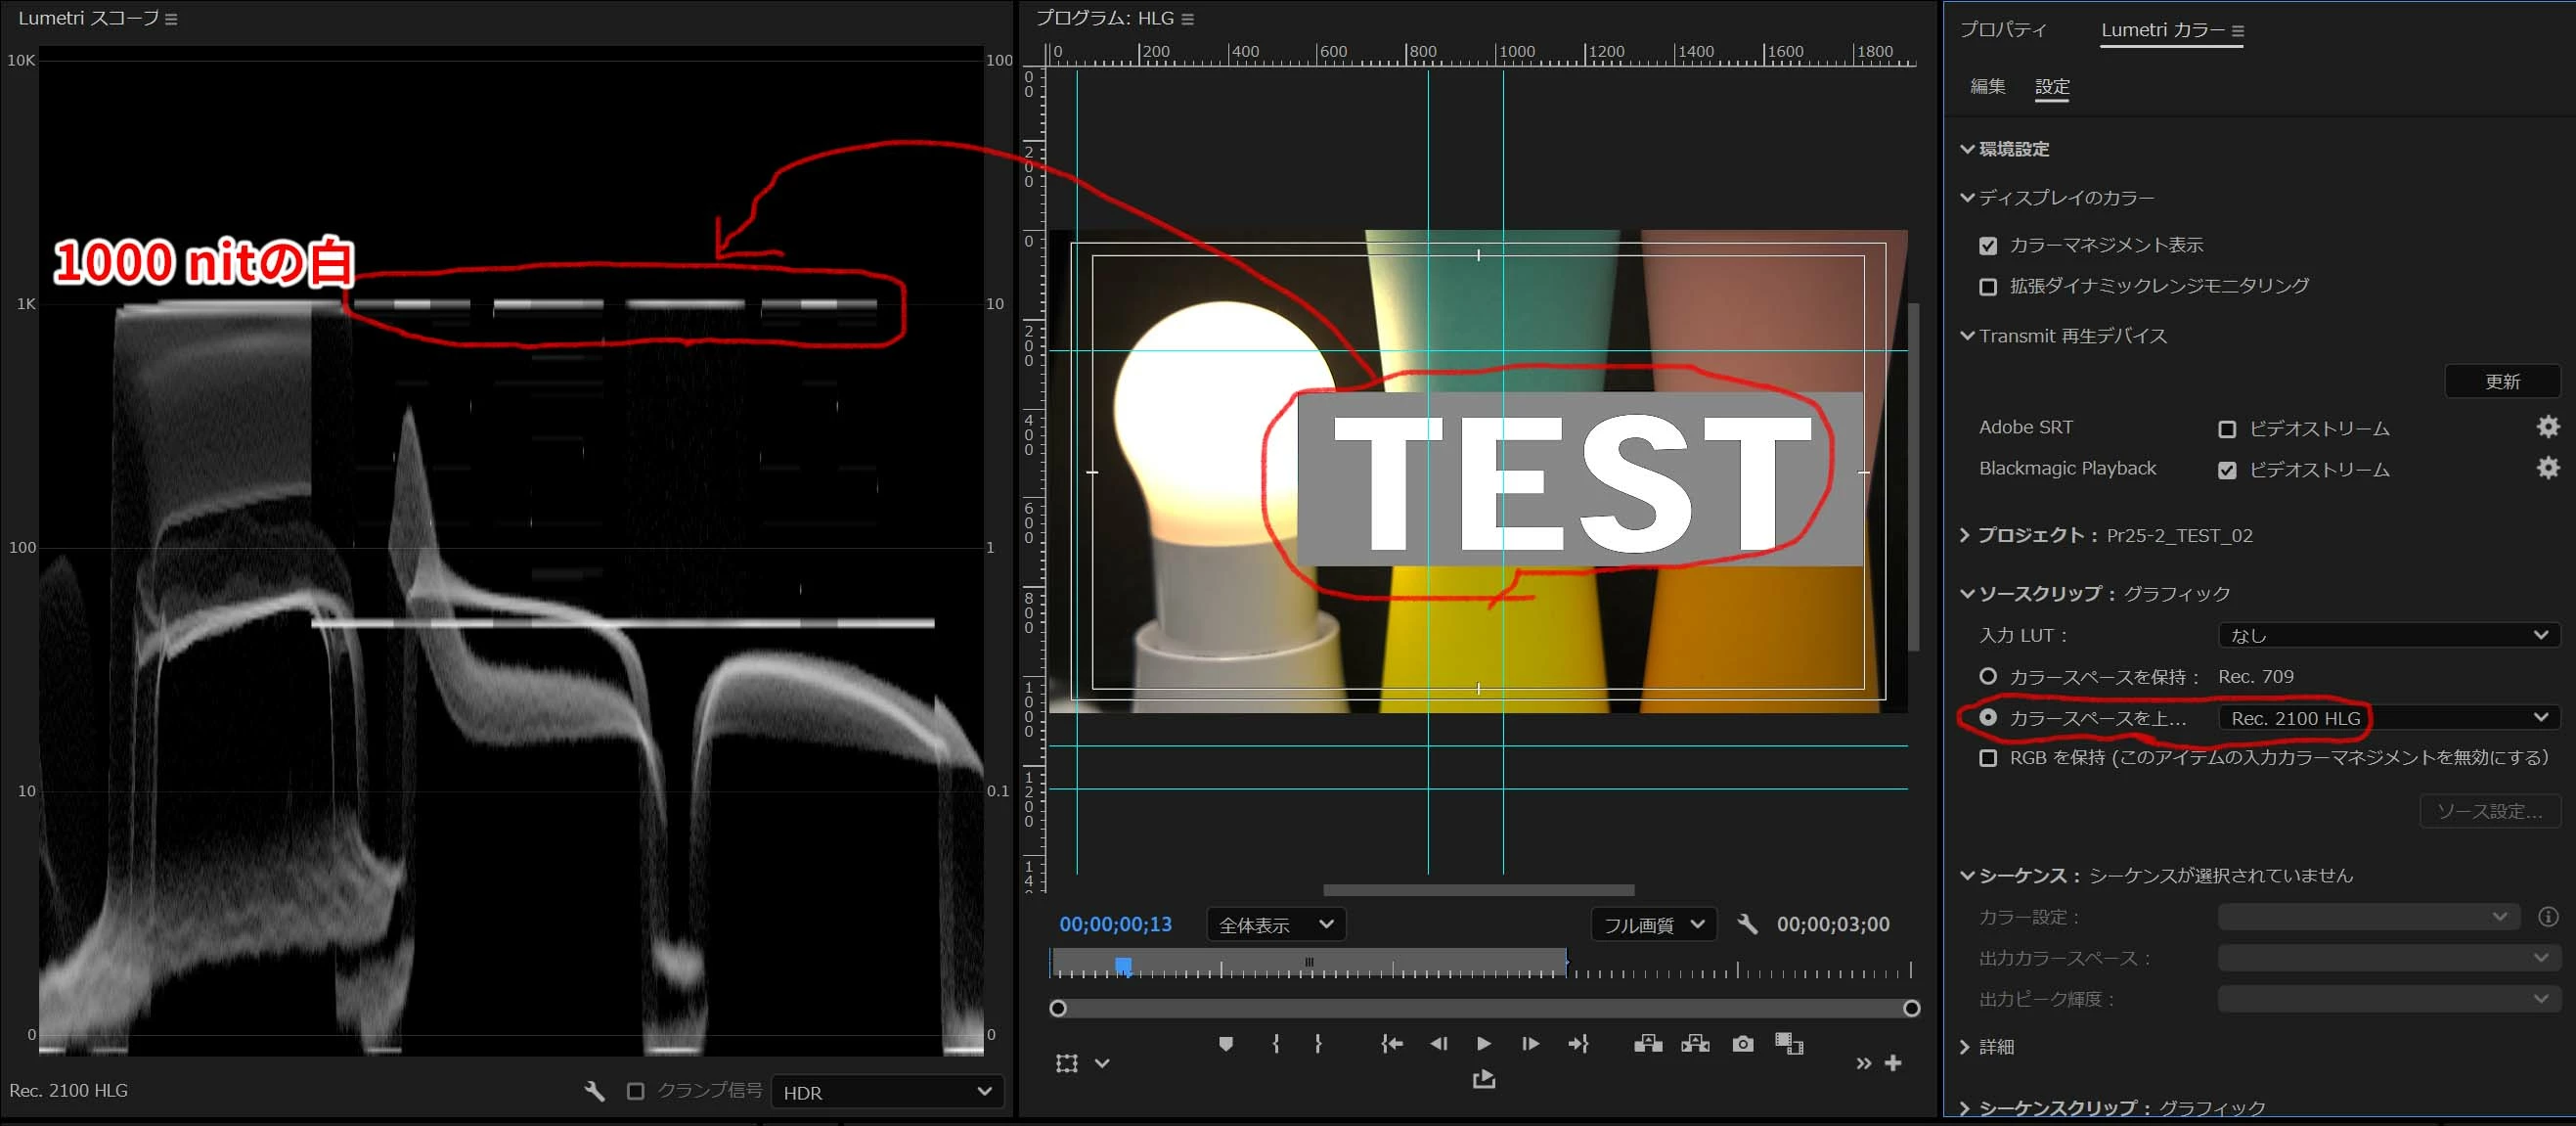Click the Lift button icon
This screenshot has width=2576, height=1126.
pos(1647,1044)
